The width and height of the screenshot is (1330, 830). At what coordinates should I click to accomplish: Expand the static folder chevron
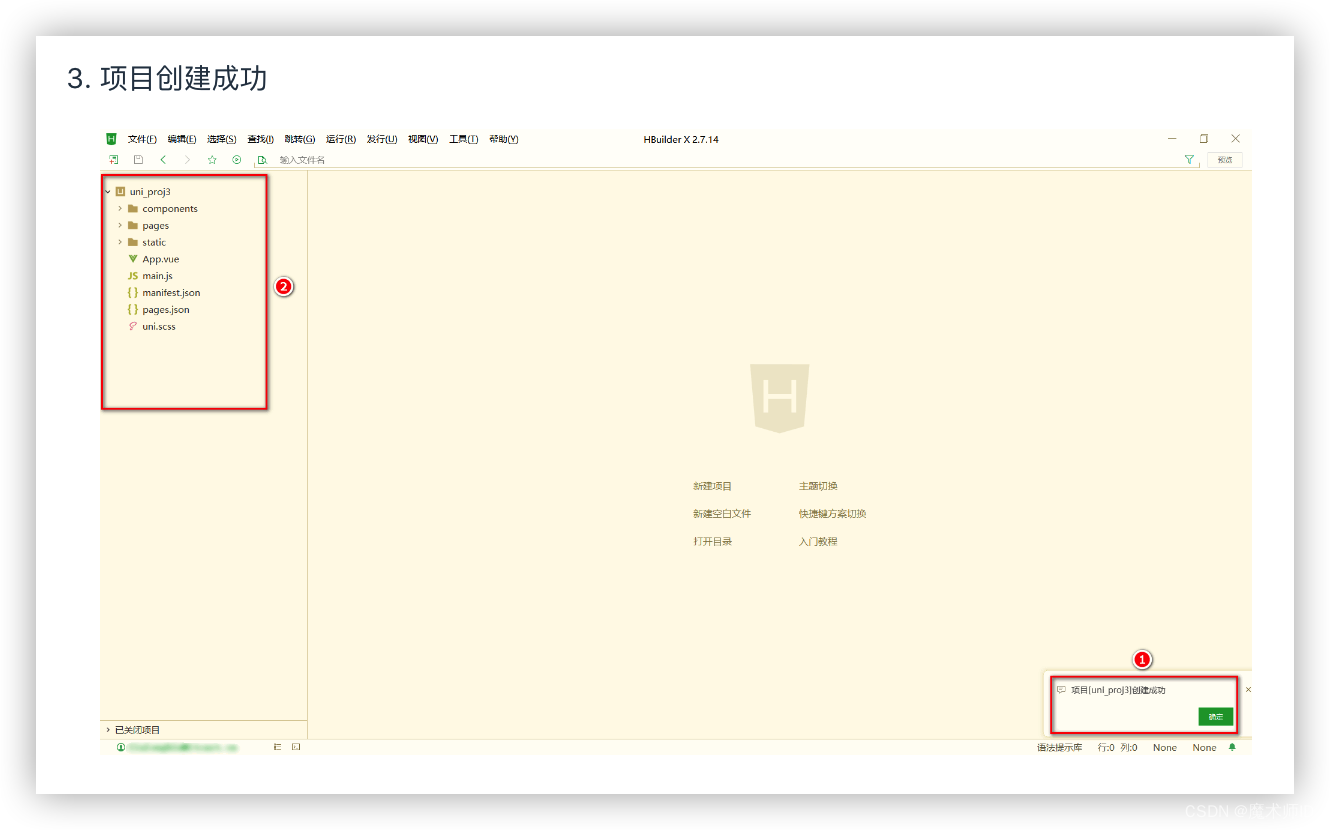point(120,242)
